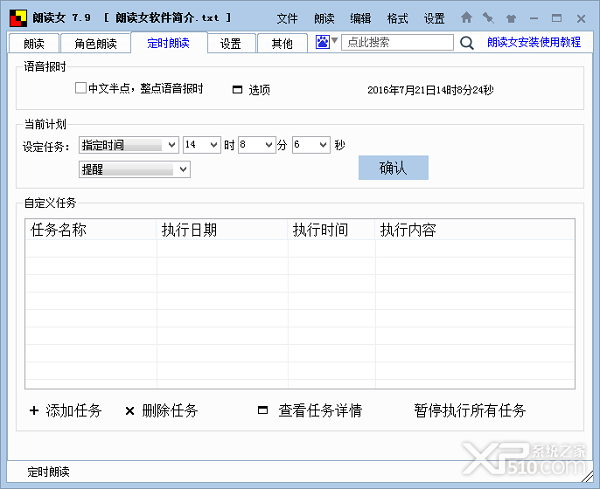Click the 确认 button

[393, 168]
